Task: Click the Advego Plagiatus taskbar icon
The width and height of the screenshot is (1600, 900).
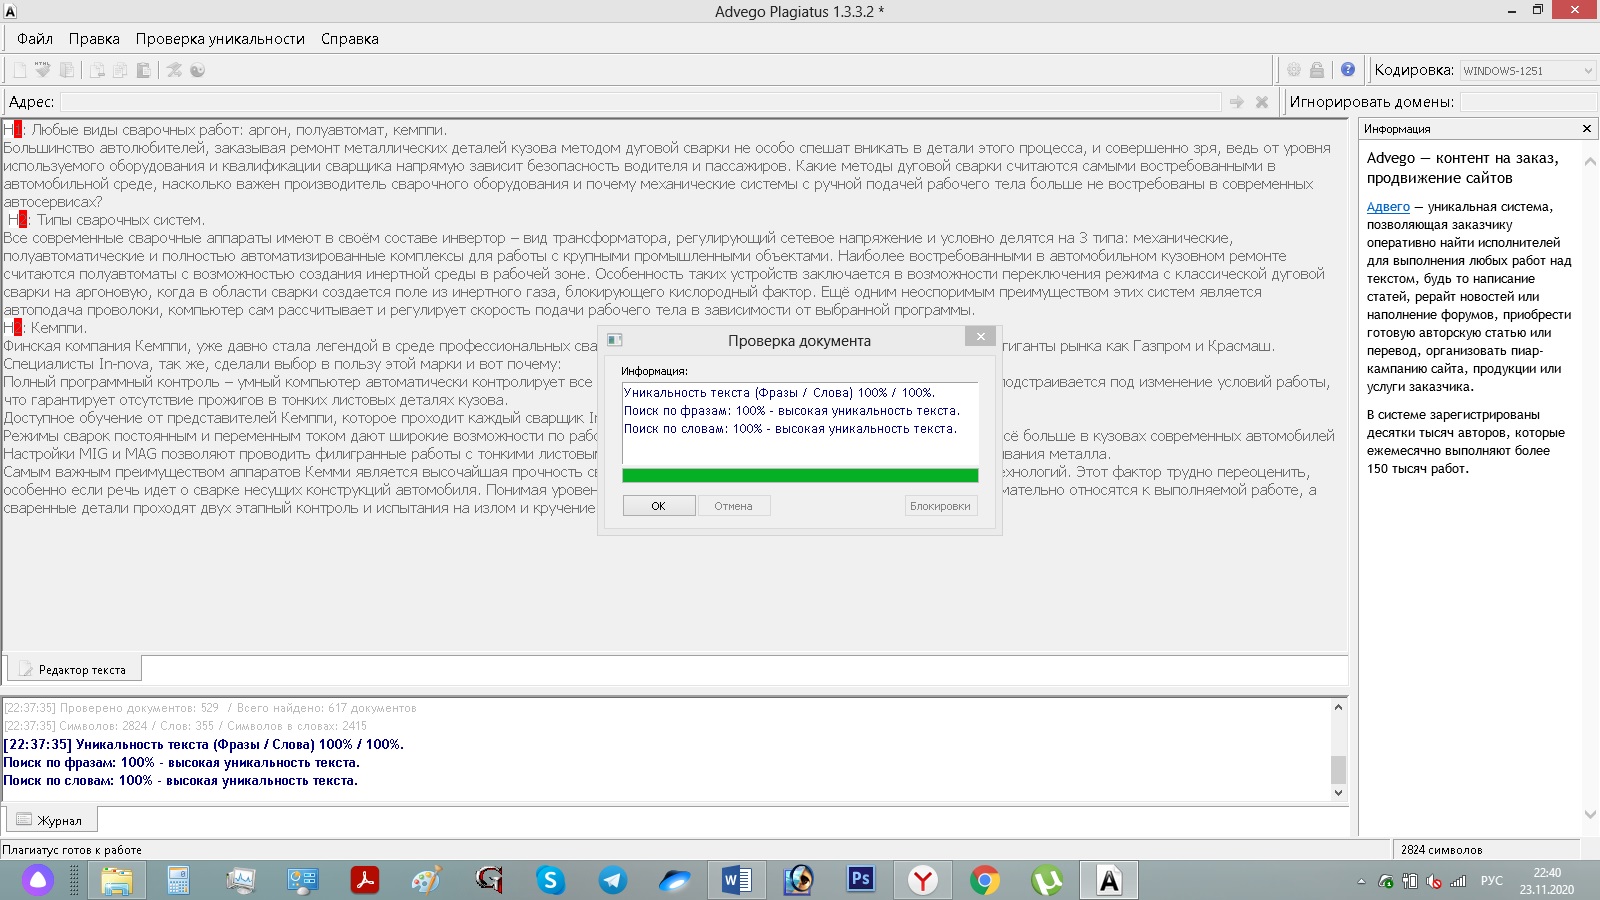Action: pos(1109,880)
